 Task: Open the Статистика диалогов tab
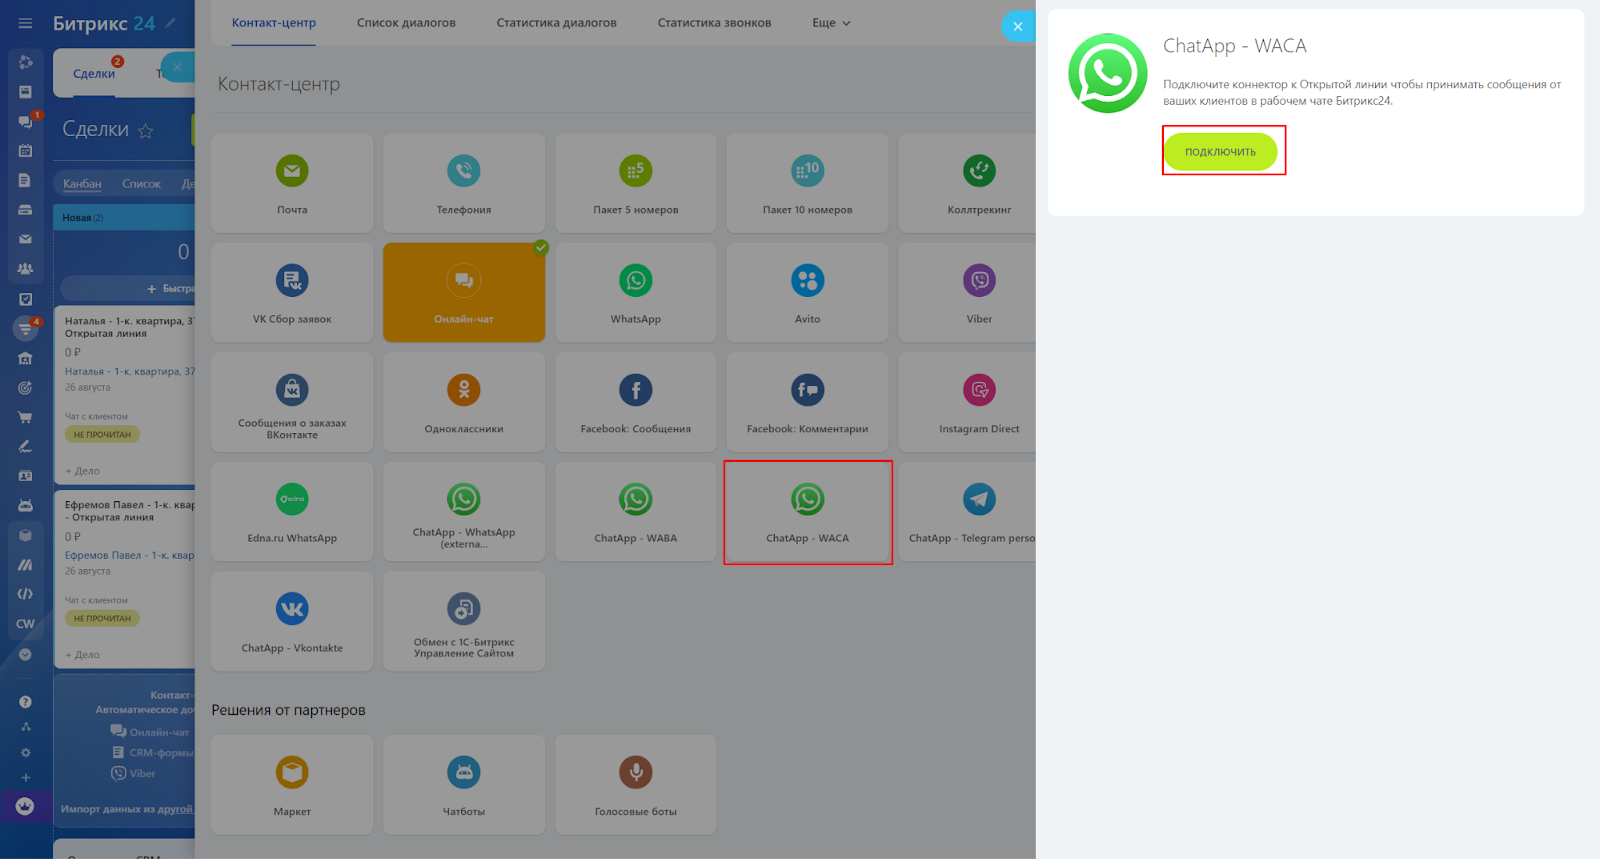click(556, 23)
